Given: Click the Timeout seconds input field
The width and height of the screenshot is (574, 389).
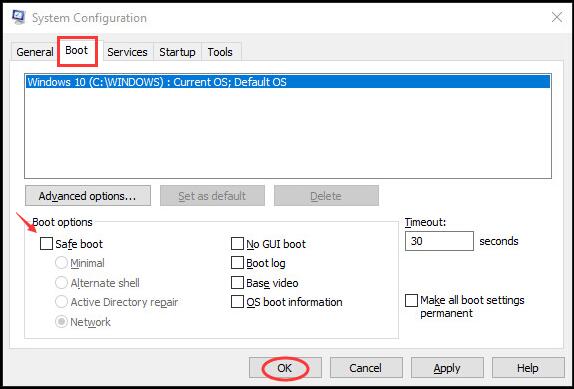Looking at the screenshot, I should [x=439, y=241].
